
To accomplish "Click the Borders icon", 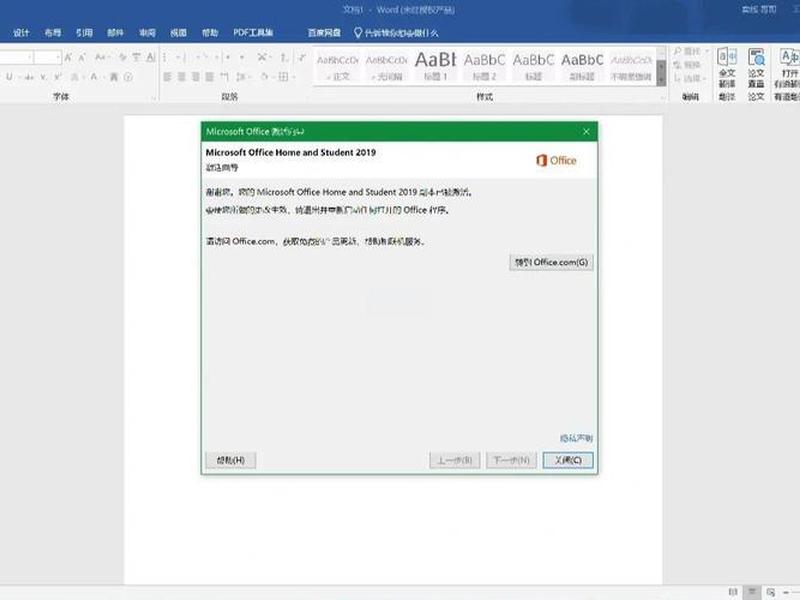I will 283,77.
